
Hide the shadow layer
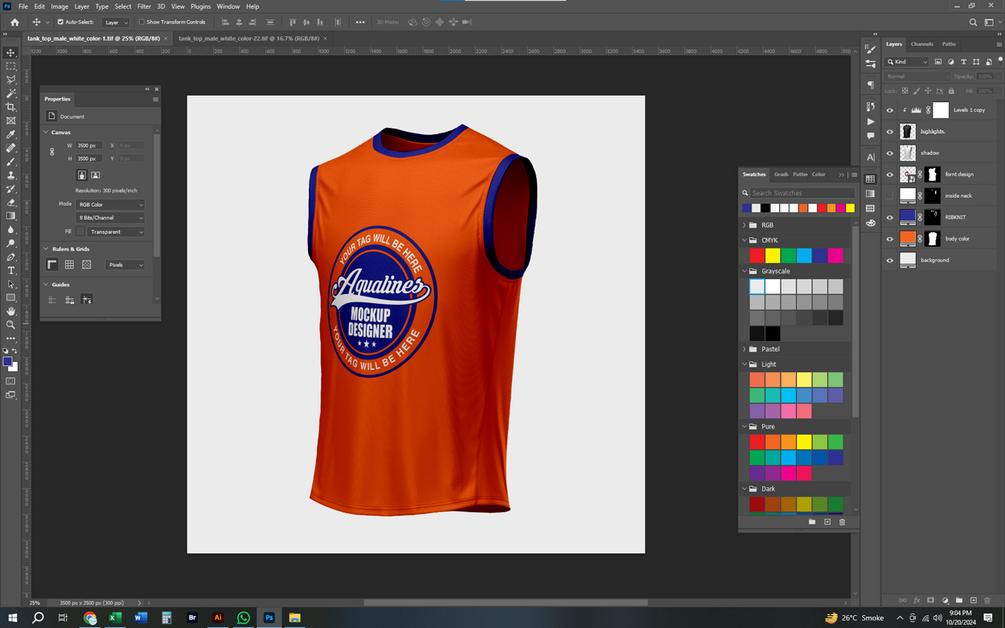(890, 153)
